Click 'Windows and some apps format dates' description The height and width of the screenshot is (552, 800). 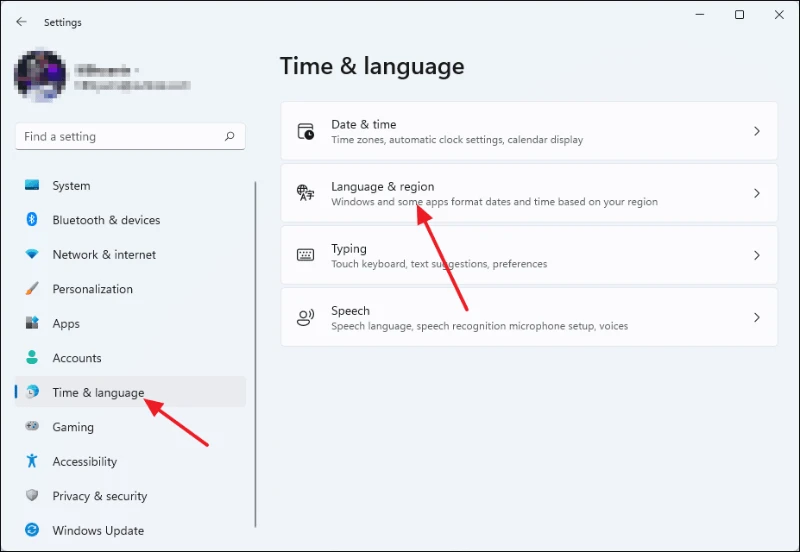(494, 202)
